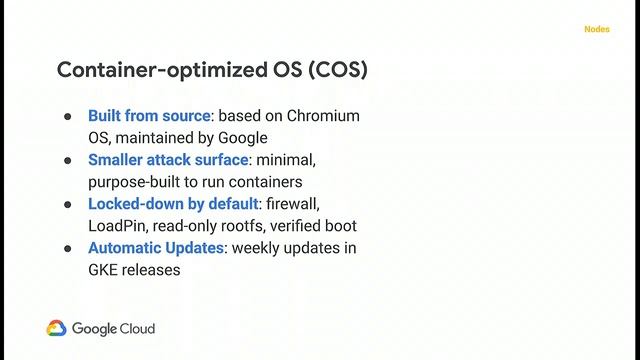Click the Container-optimized OS (COS) title
640x360 pixels.
pyautogui.click(x=212, y=70)
